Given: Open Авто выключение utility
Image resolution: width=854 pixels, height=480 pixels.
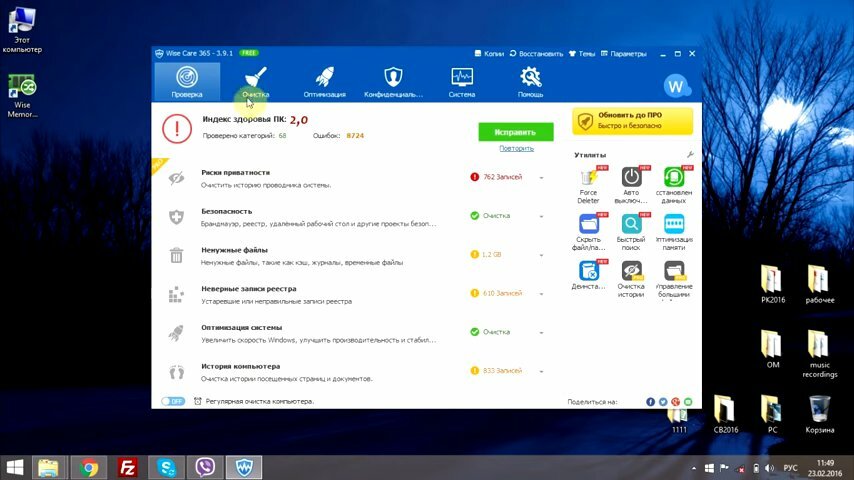Looking at the screenshot, I should [631, 185].
